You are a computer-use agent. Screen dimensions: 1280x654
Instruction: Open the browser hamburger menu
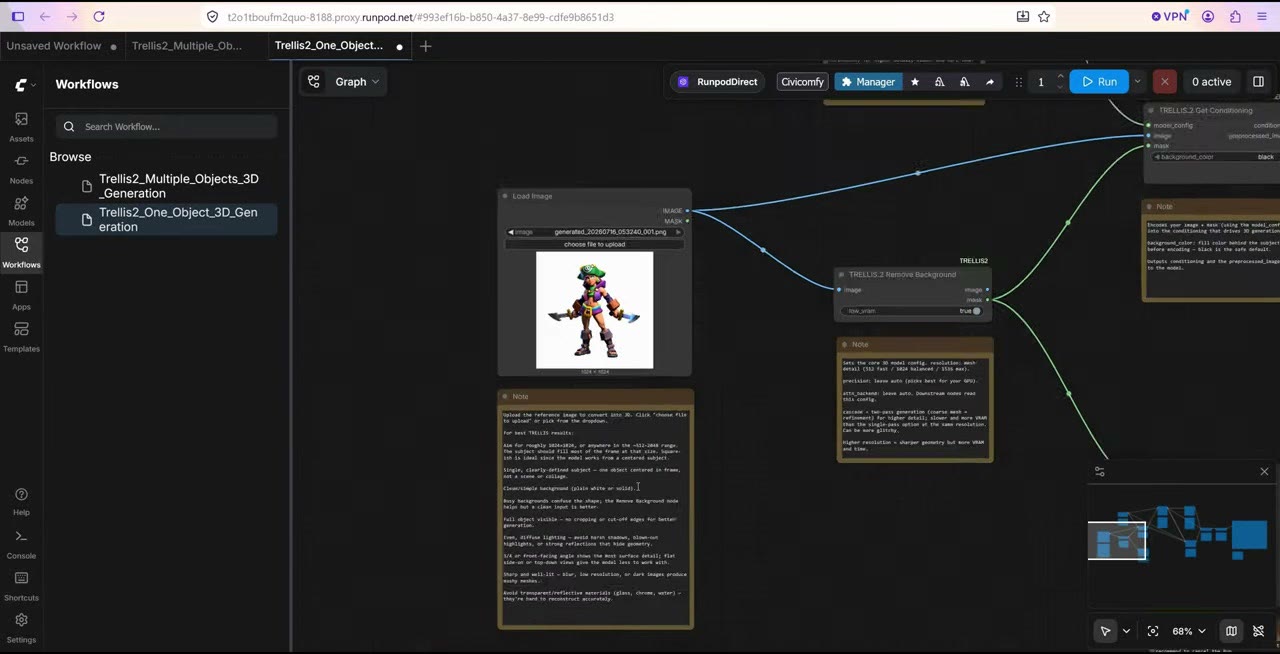1262,16
